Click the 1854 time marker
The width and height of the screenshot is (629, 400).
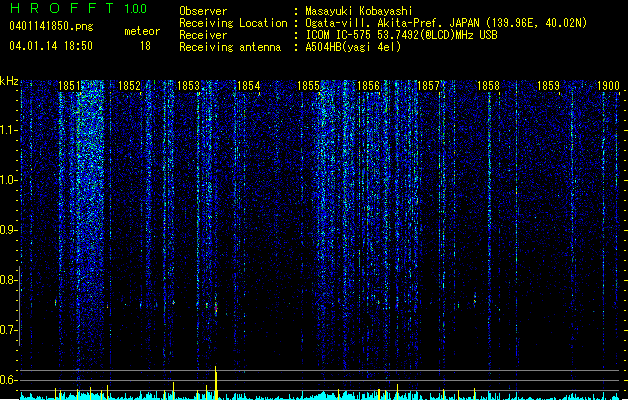pyautogui.click(x=248, y=86)
